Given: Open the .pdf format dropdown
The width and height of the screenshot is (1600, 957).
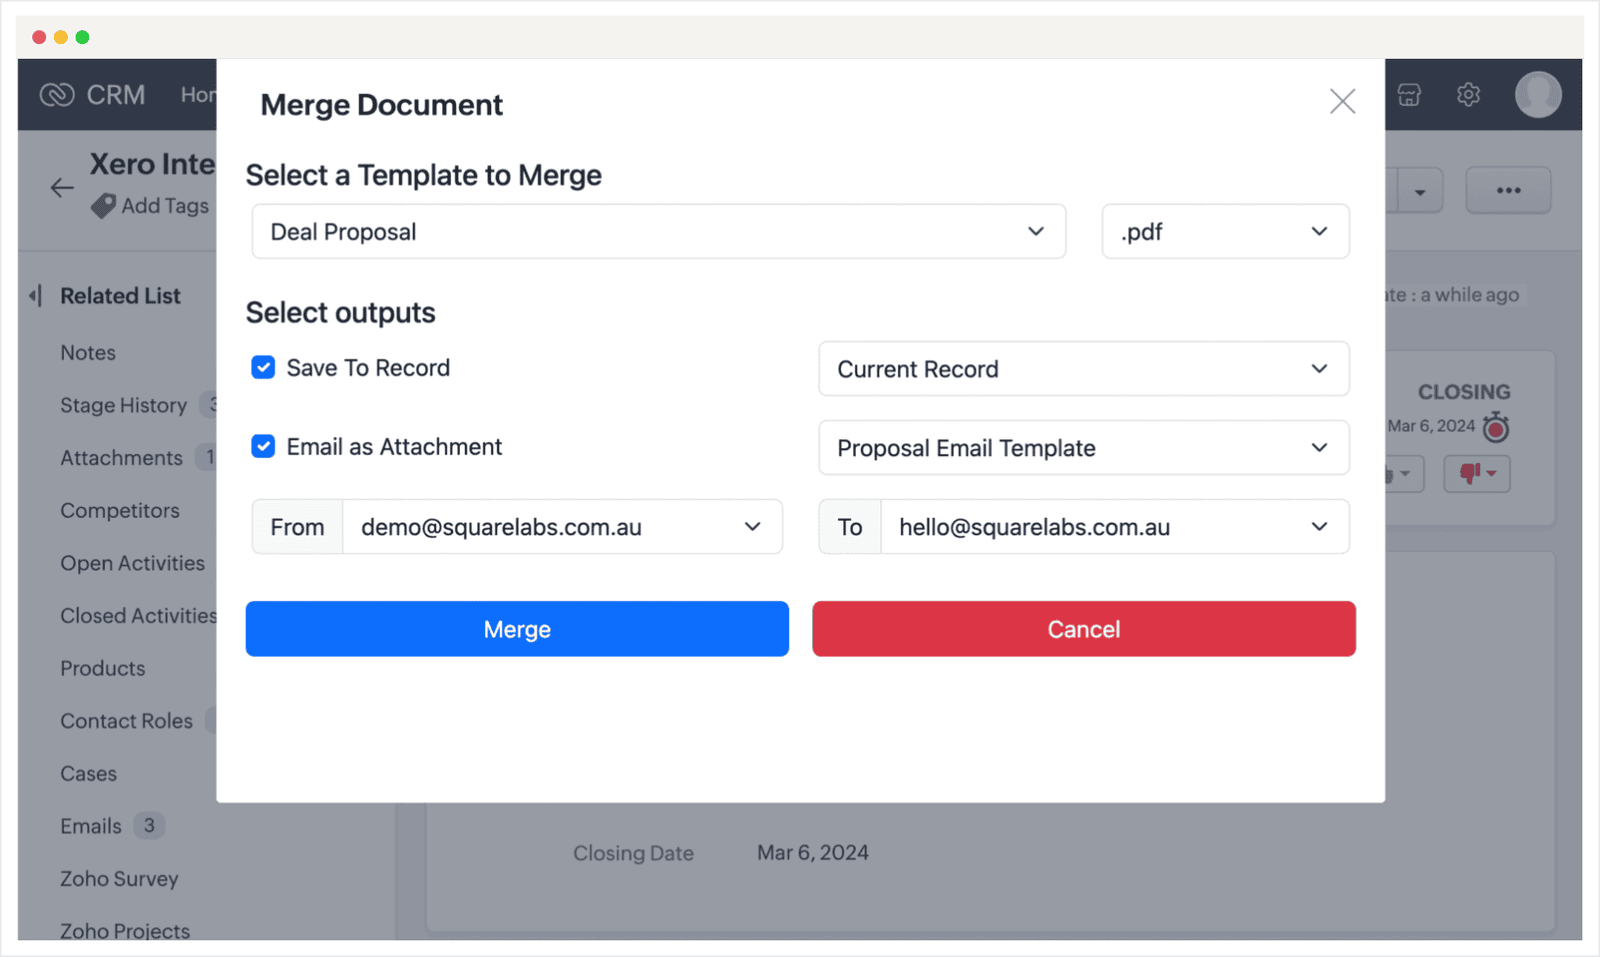Looking at the screenshot, I should pyautogui.click(x=1225, y=232).
